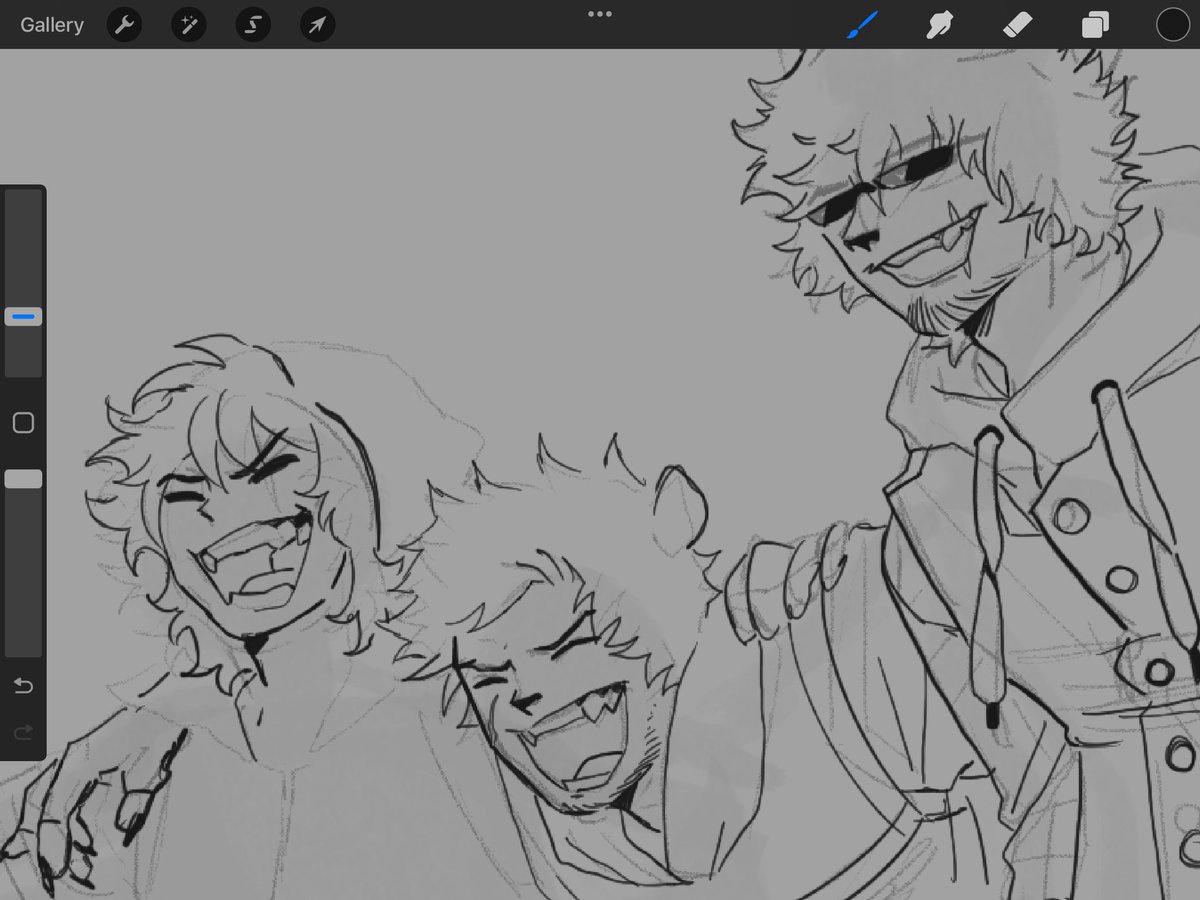Open the Actions wrench menu
Viewport: 1200px width, 900px height.
click(x=124, y=25)
